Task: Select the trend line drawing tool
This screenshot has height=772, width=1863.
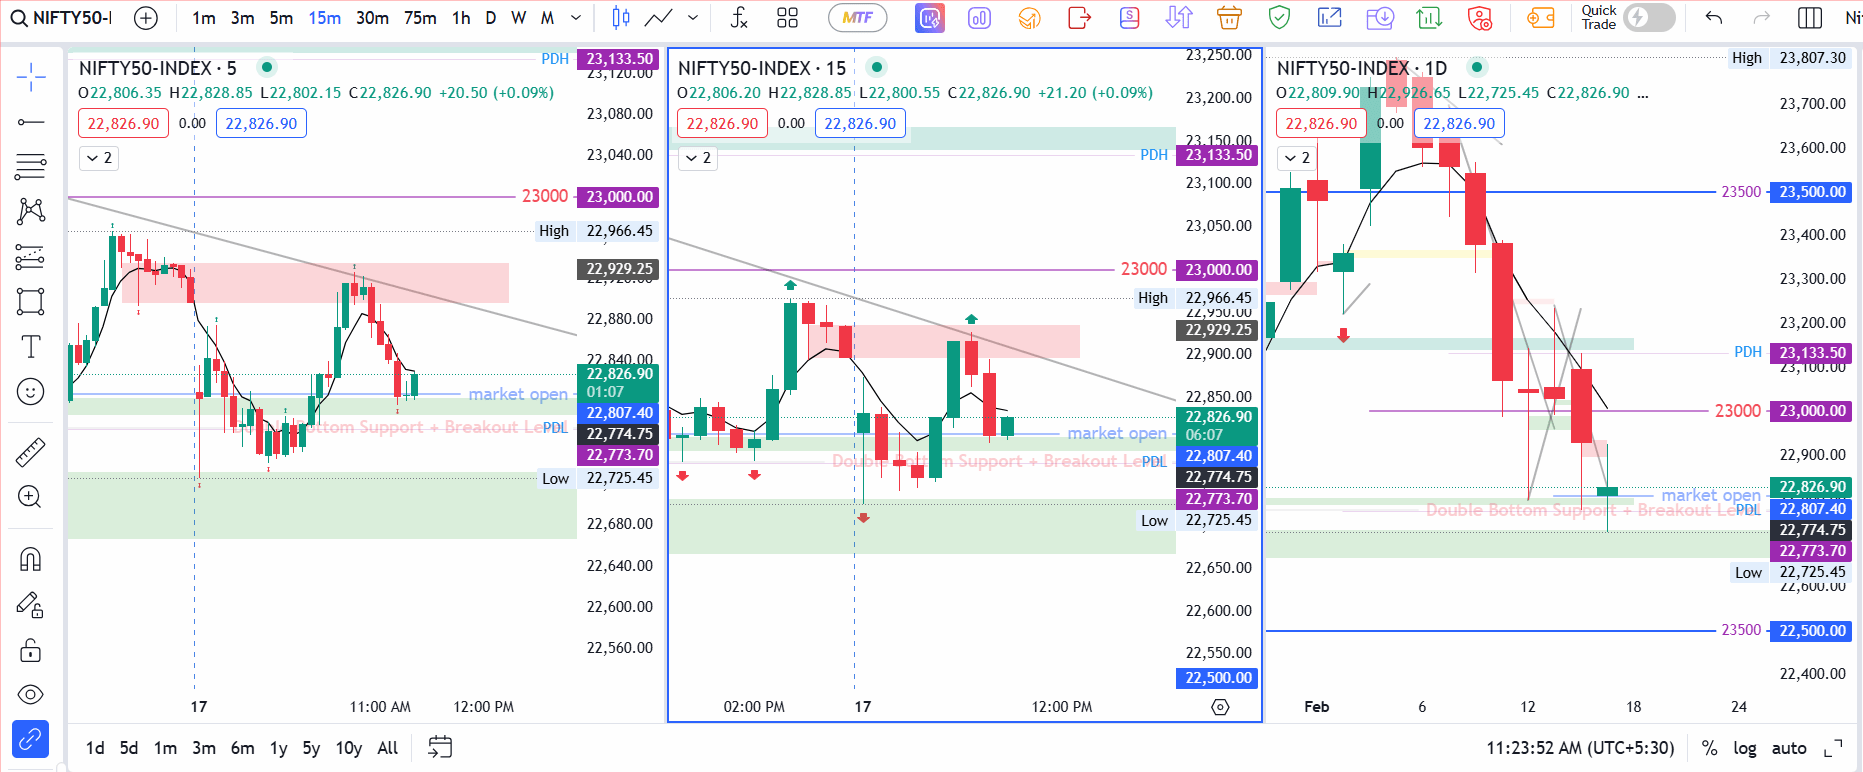Action: [31, 122]
